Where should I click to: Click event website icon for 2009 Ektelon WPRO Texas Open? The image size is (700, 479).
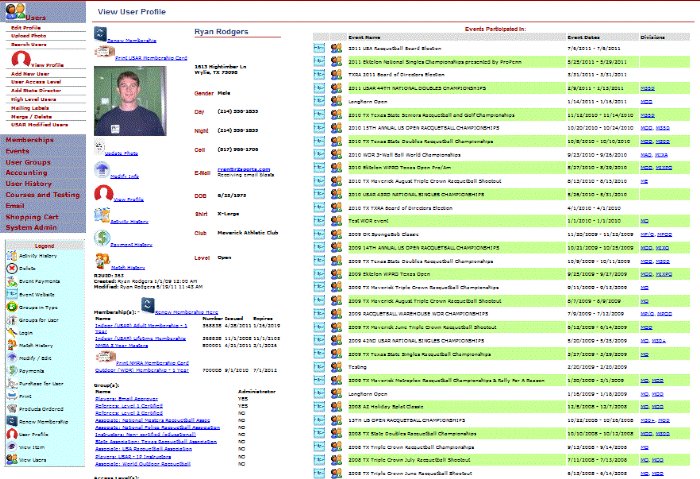(319, 273)
